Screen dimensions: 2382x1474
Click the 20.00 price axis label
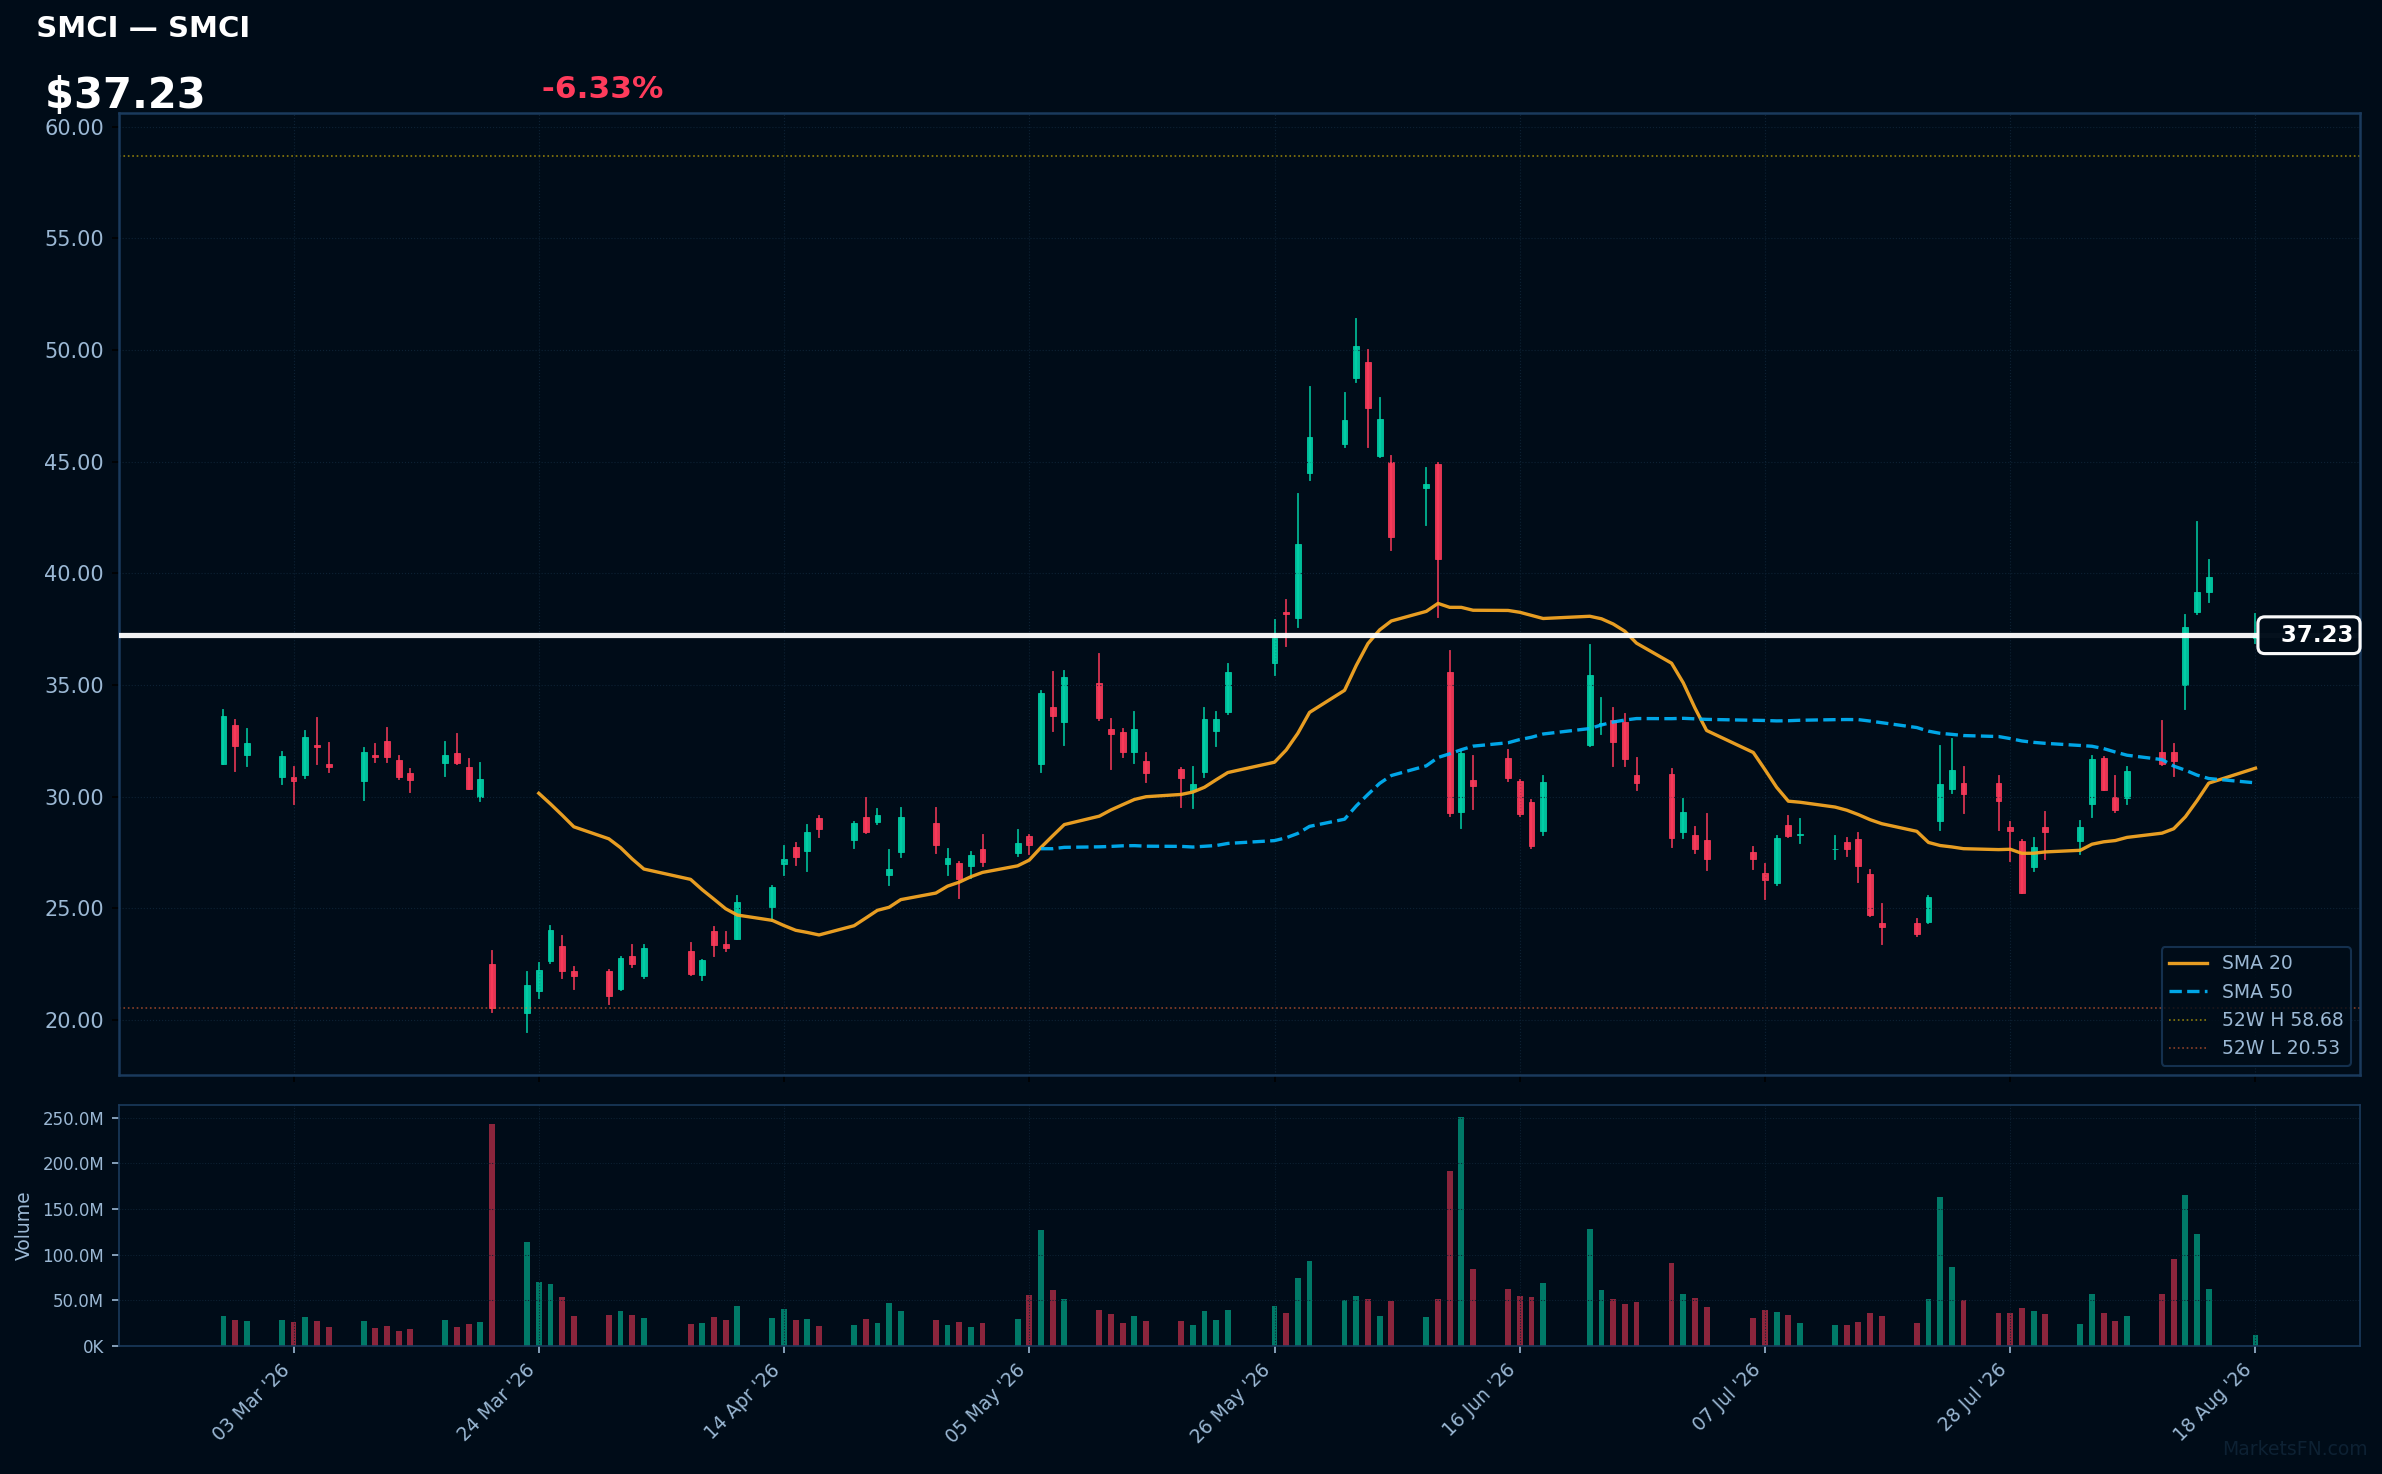coord(74,1021)
